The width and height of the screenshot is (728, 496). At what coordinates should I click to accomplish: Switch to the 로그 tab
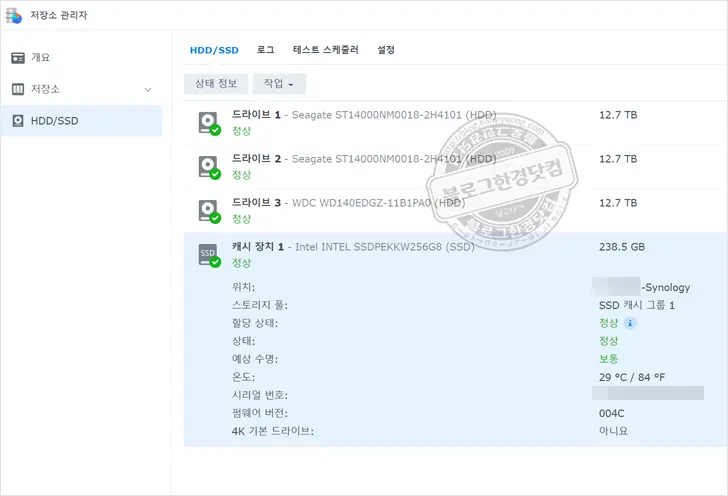[x=266, y=50]
